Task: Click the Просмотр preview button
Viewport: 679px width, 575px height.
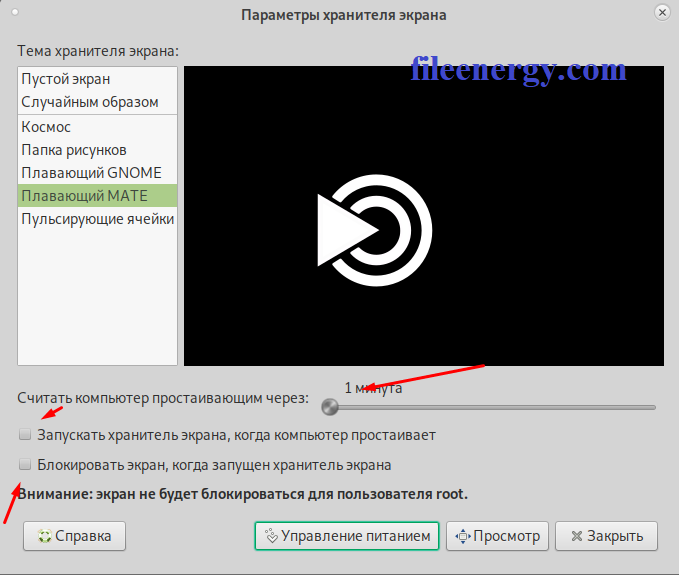Action: point(498,536)
